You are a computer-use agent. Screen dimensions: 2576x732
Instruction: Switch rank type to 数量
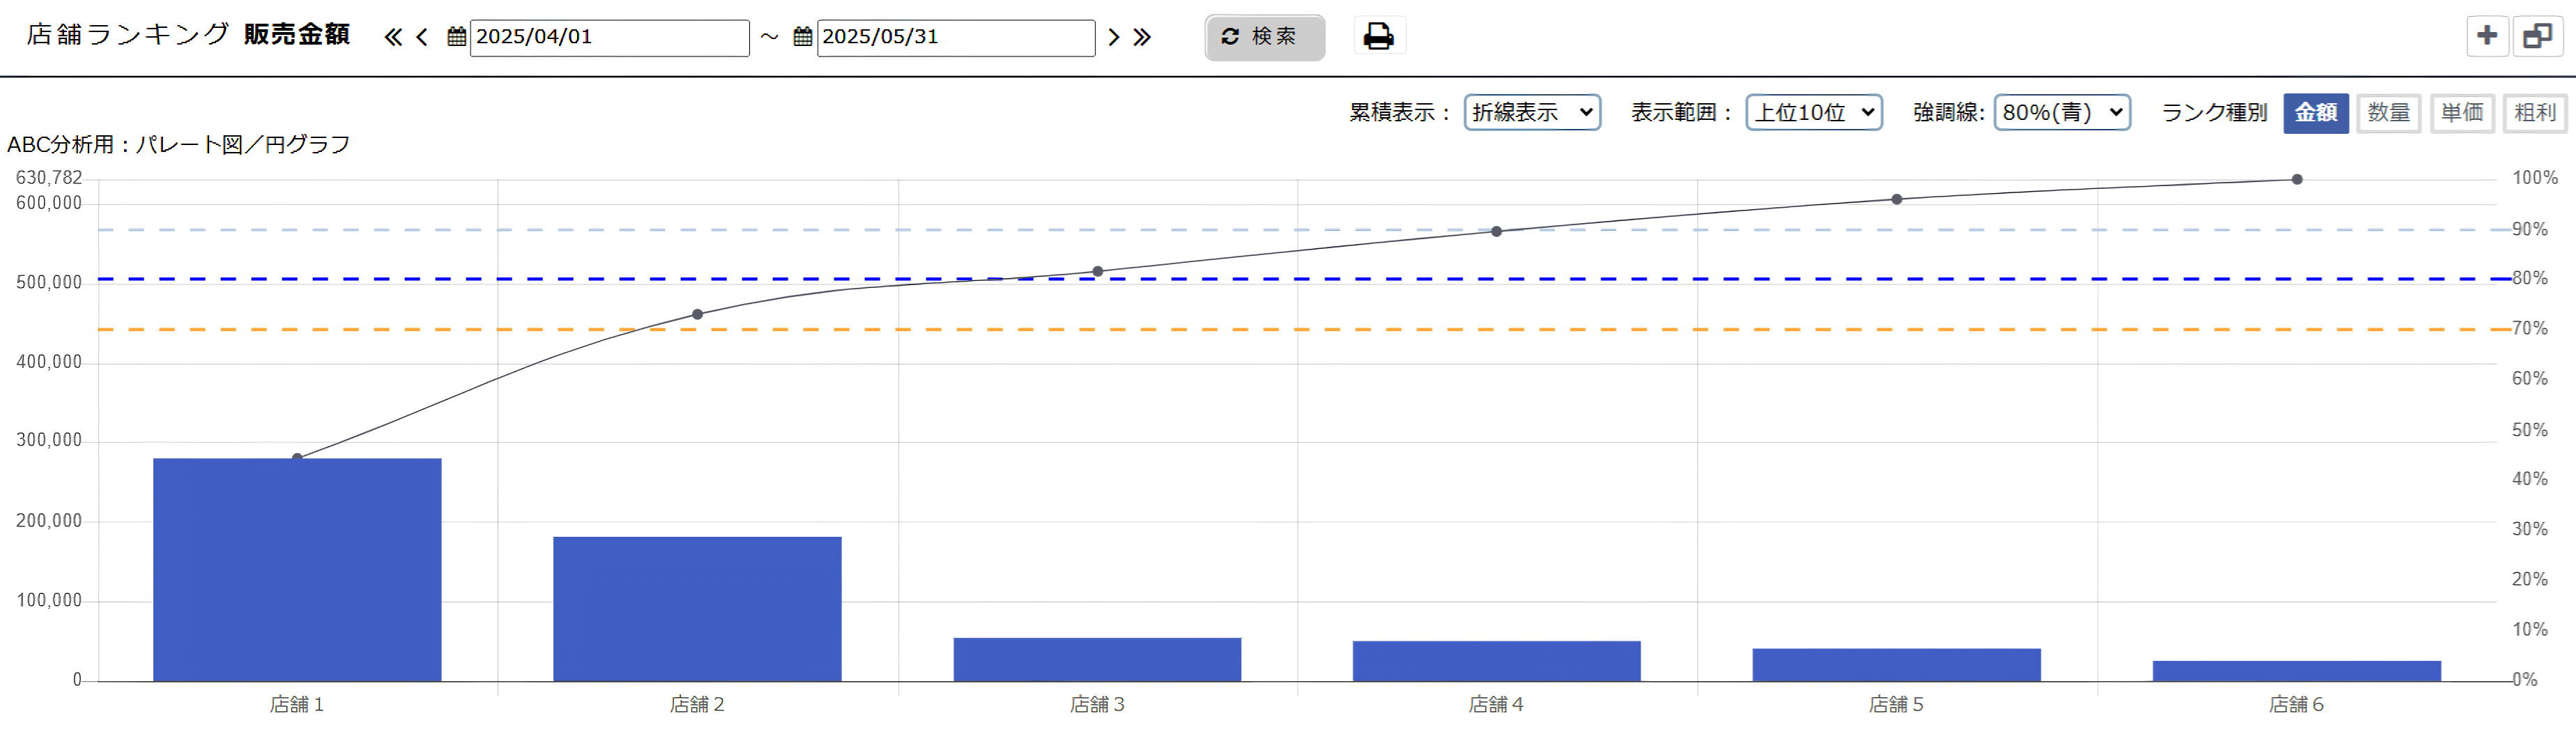[x=2388, y=113]
